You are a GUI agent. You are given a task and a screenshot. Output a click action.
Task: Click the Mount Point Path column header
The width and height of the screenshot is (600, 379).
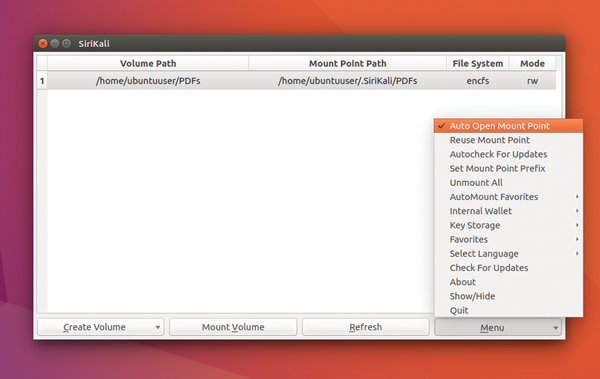[x=347, y=63]
